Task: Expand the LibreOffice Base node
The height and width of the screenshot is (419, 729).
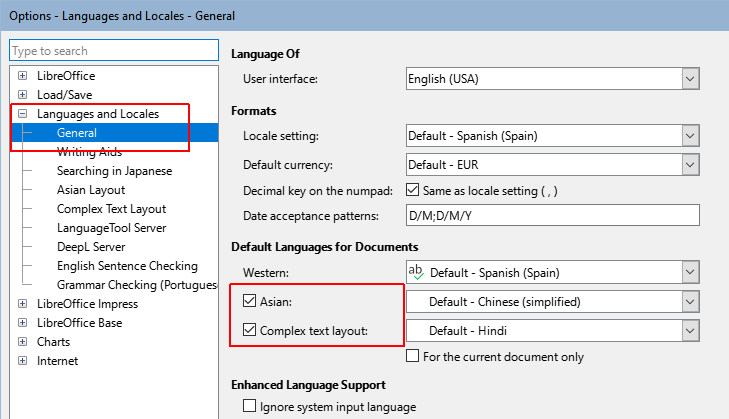Action: 22,323
